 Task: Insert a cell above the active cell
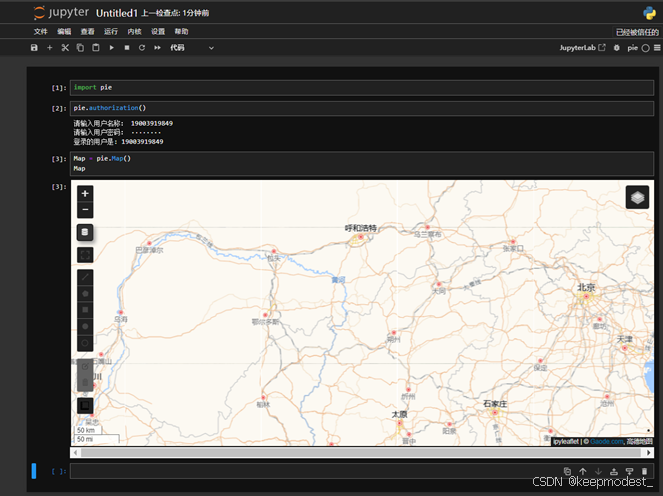[x=614, y=471]
